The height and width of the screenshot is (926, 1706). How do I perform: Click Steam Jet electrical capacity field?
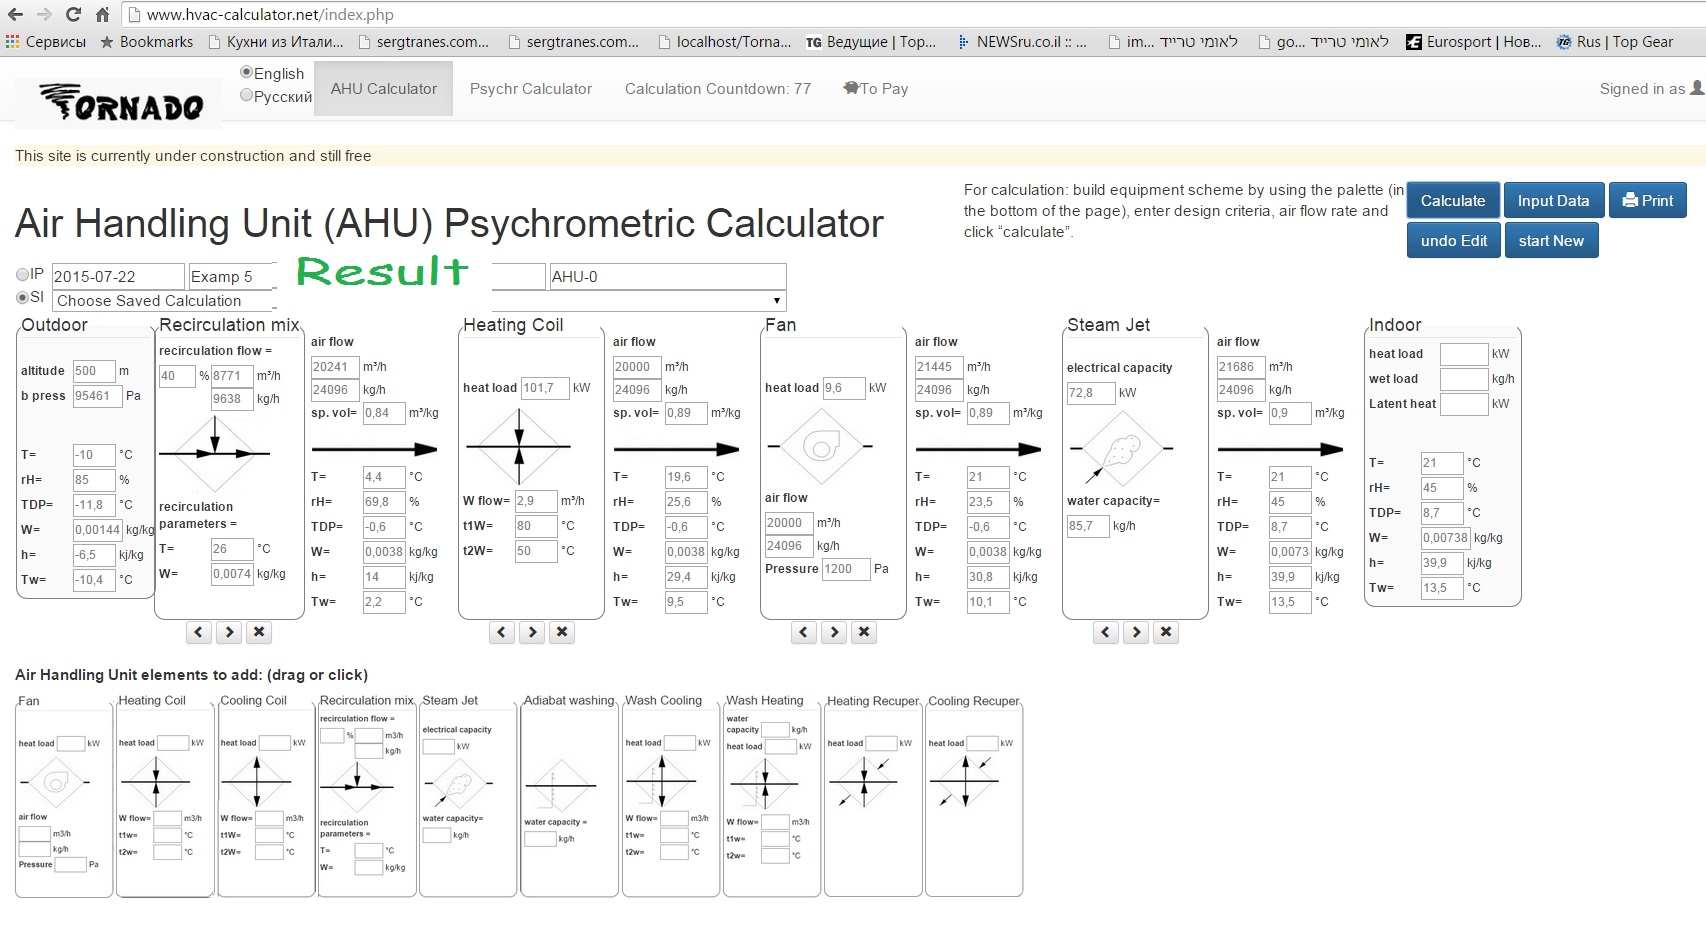point(1090,392)
